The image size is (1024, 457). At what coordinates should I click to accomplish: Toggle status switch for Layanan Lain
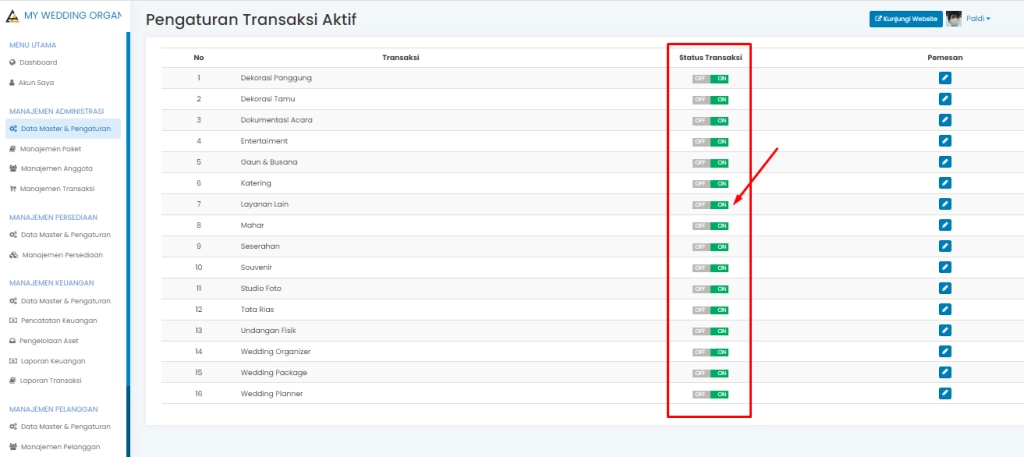[710, 205]
